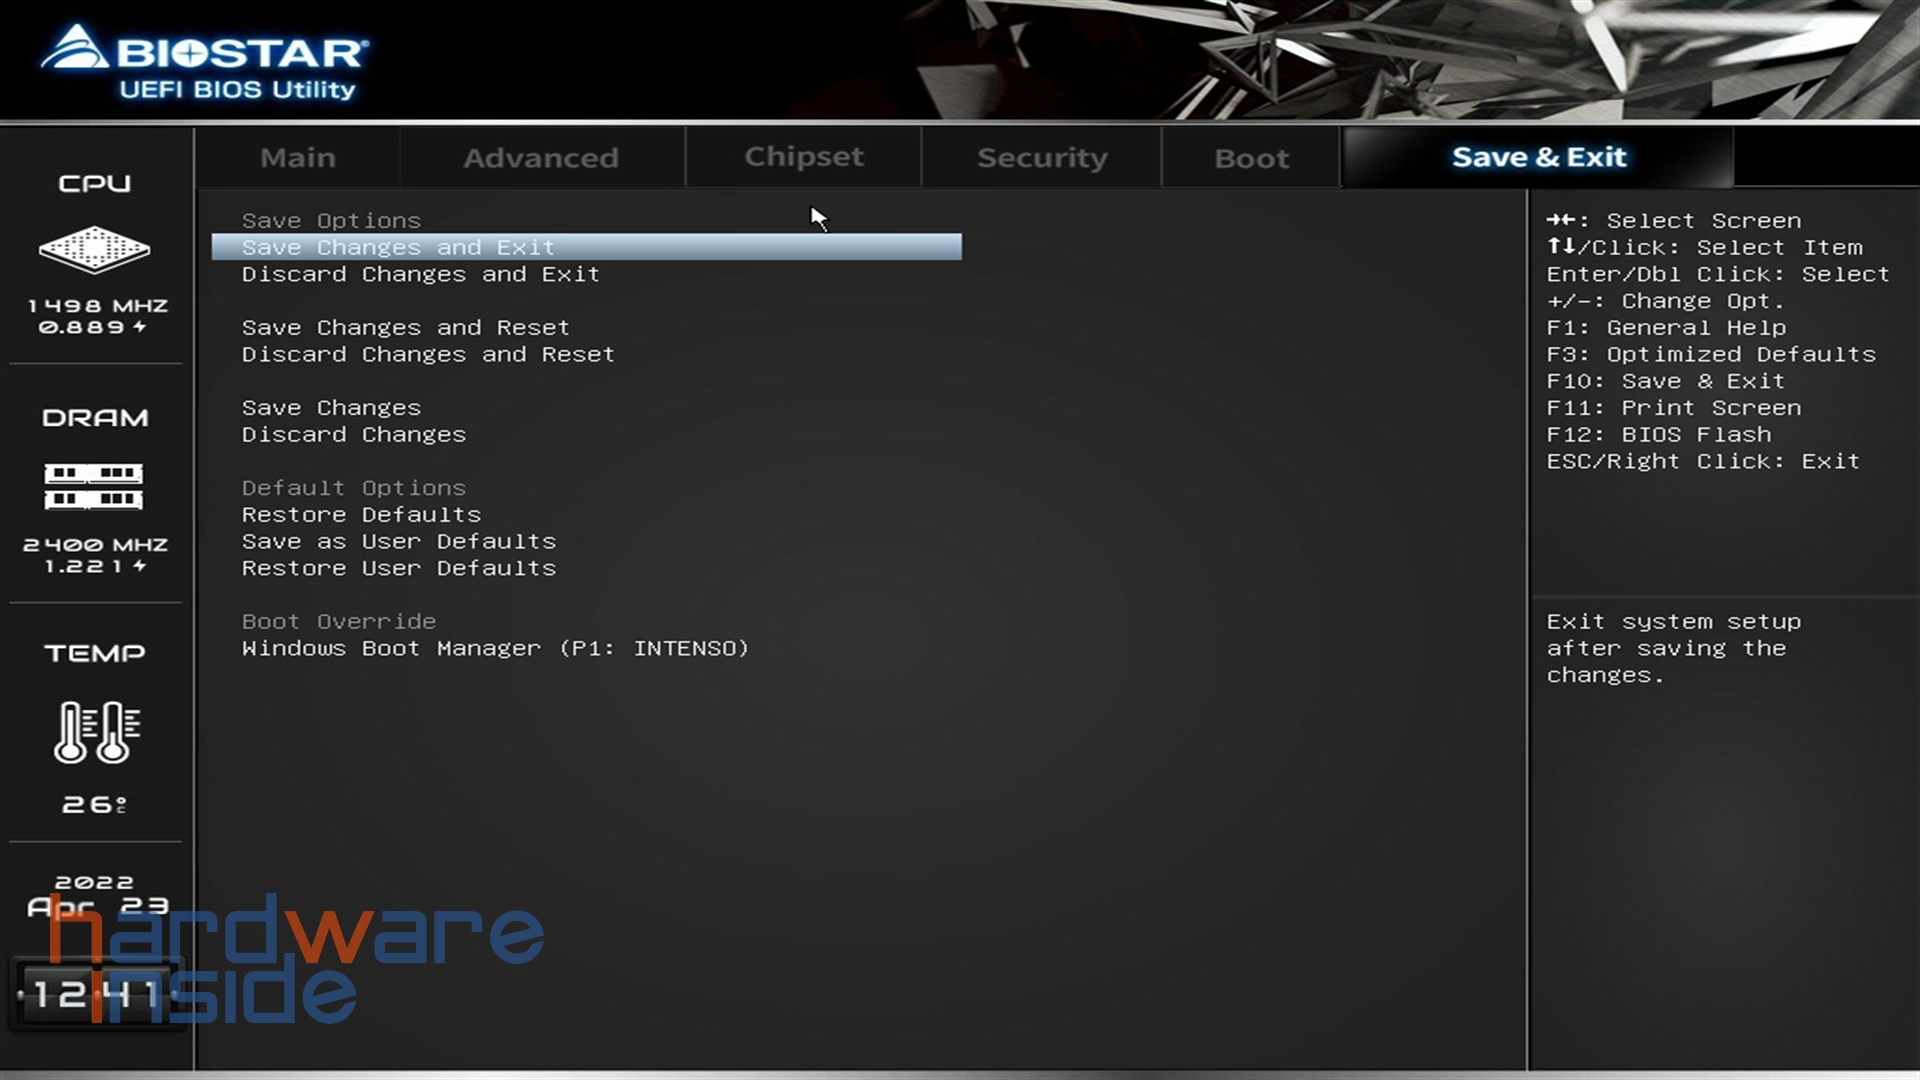
Task: Select the Main tab in BIOS
Action: click(297, 157)
